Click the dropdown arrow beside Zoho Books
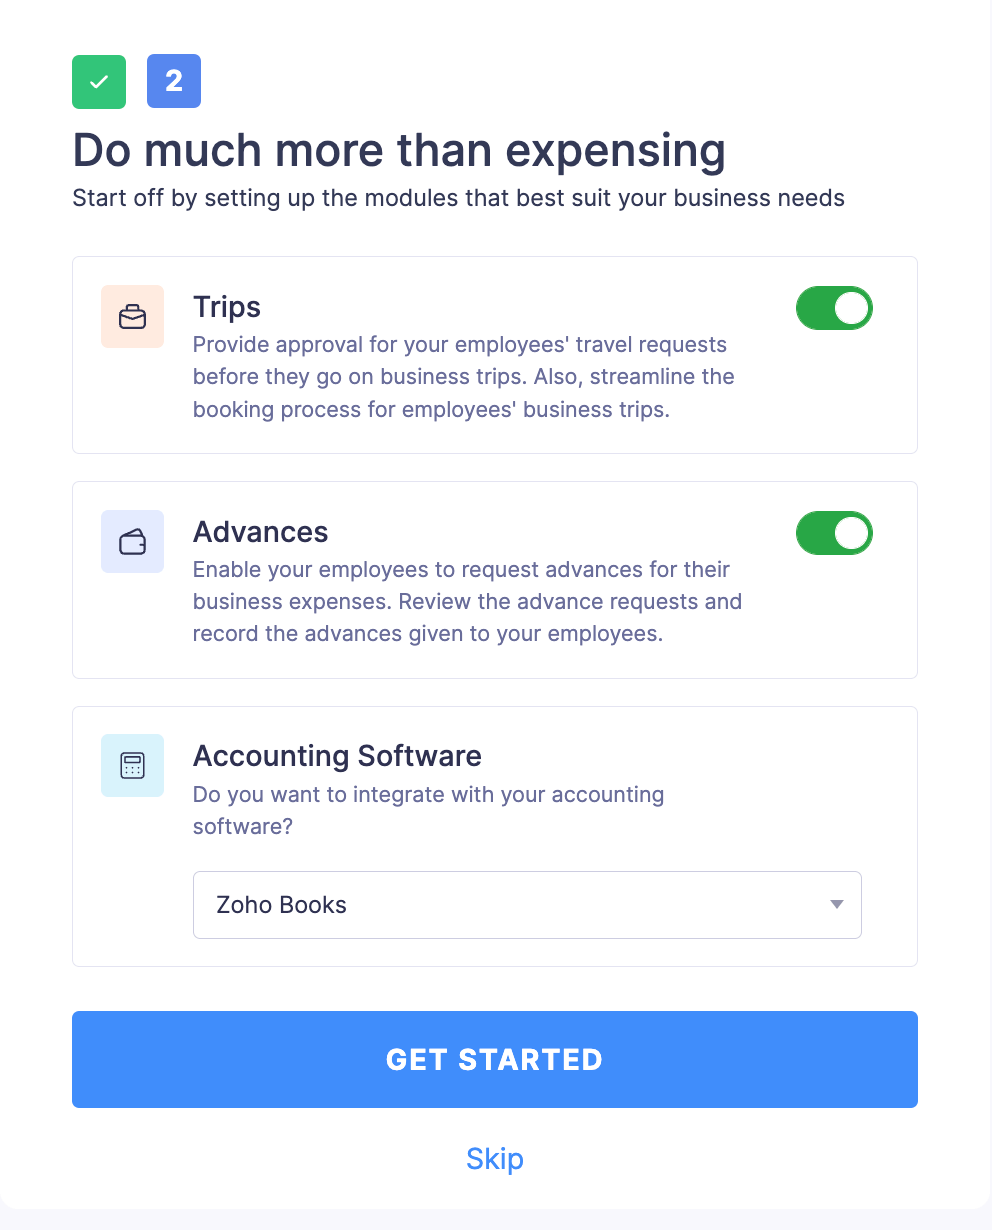The height and width of the screenshot is (1230, 992). (x=836, y=905)
